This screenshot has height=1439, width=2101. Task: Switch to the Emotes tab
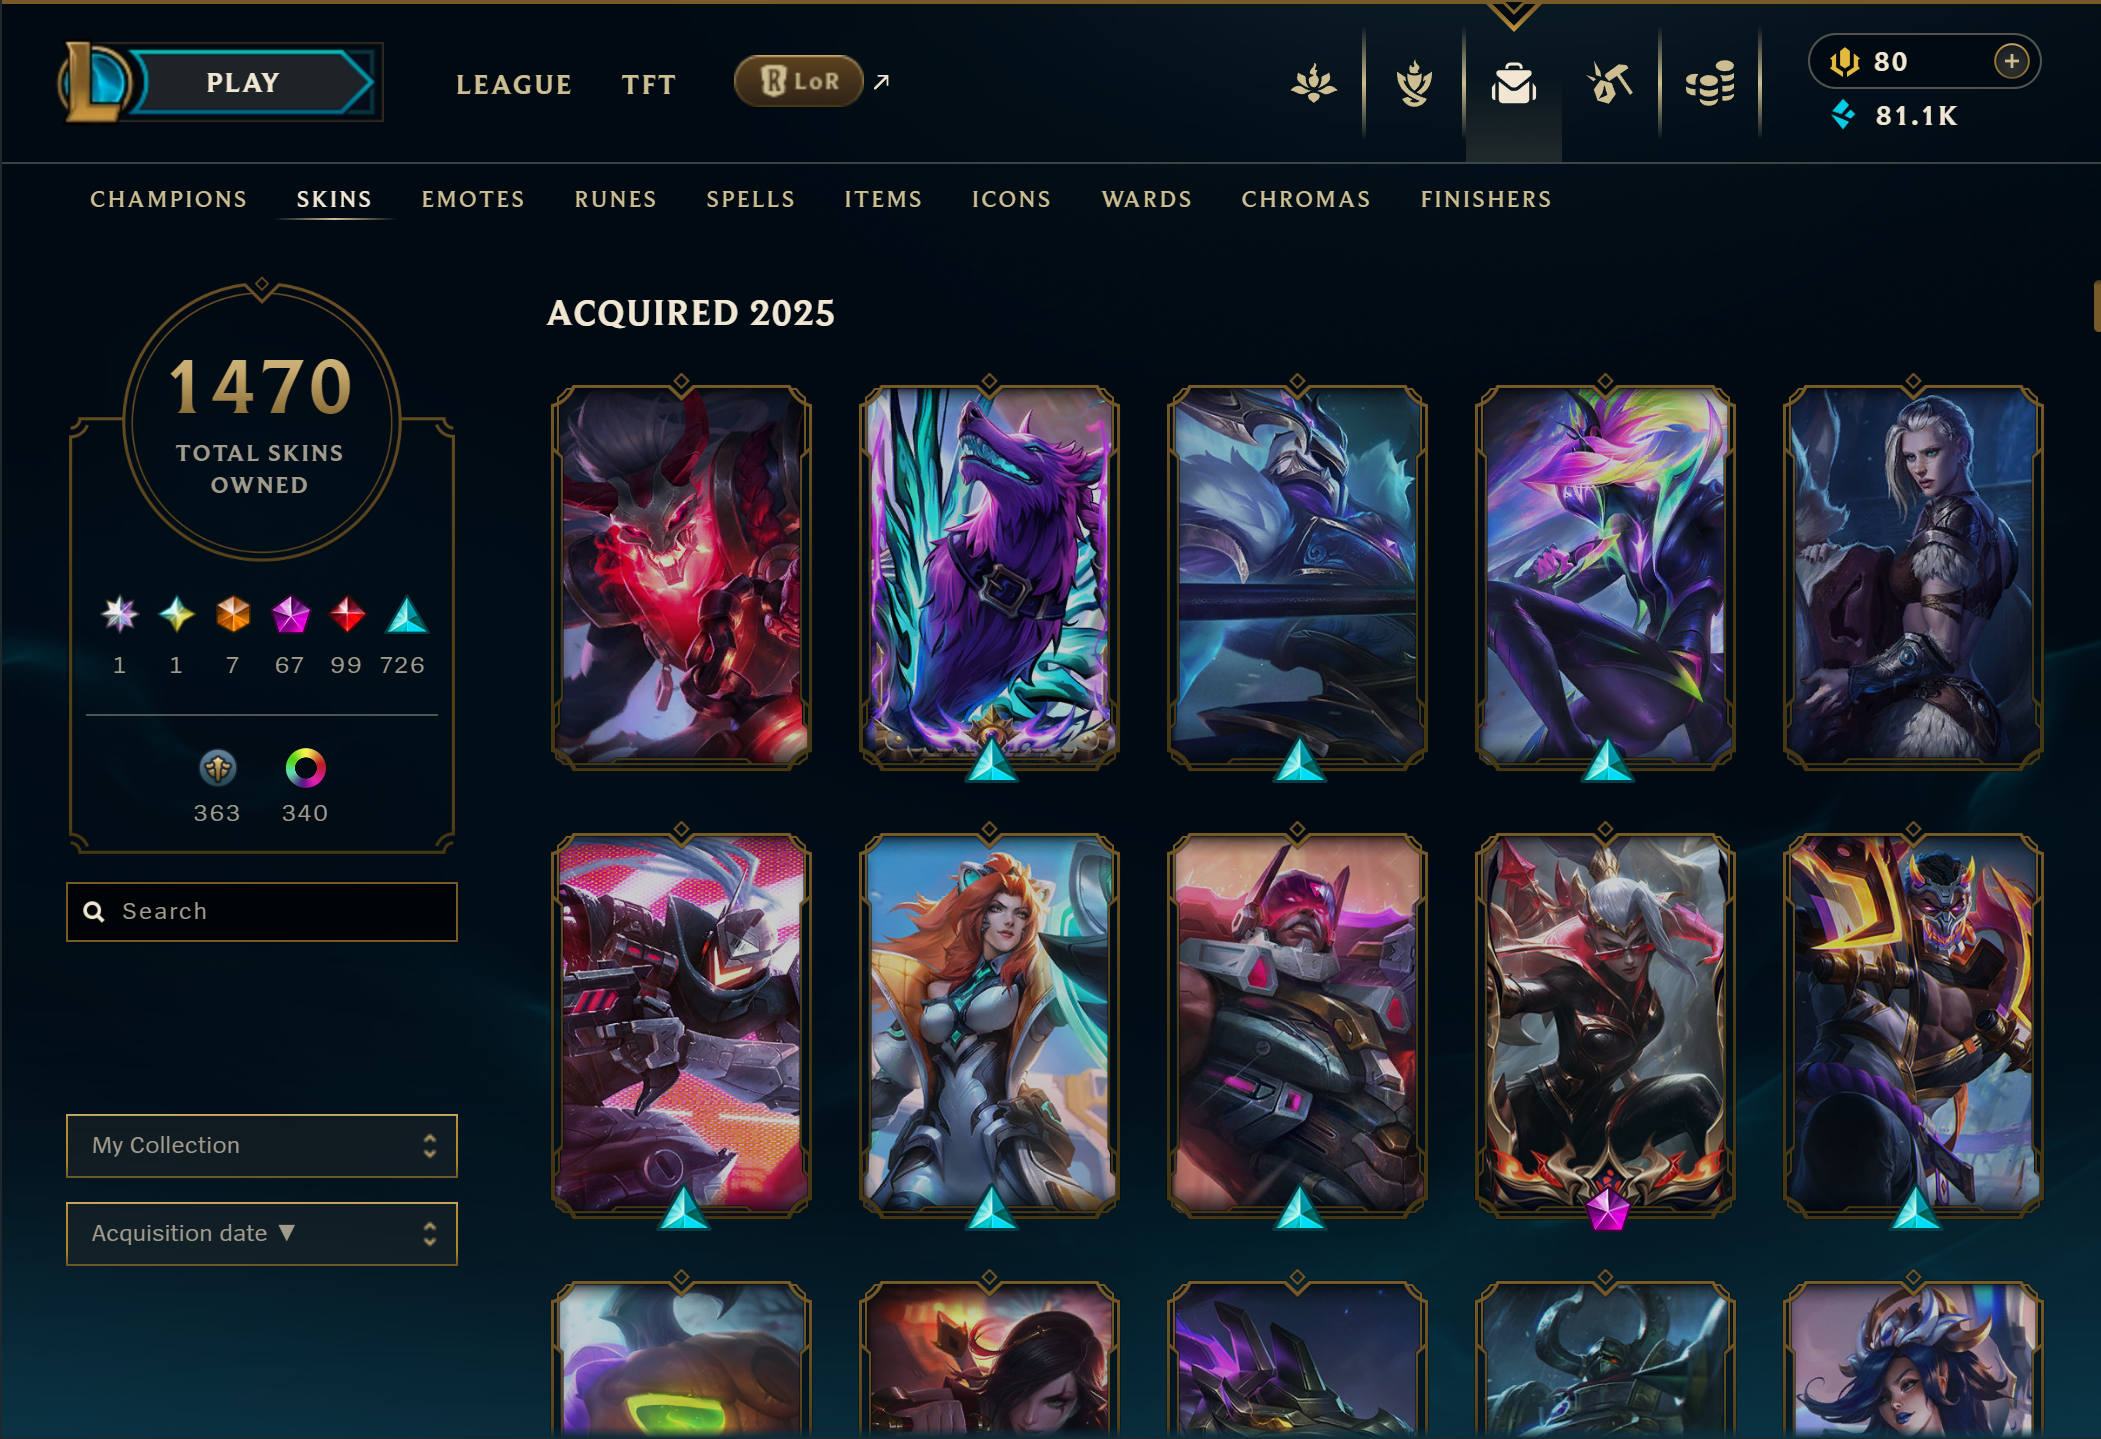(x=473, y=199)
